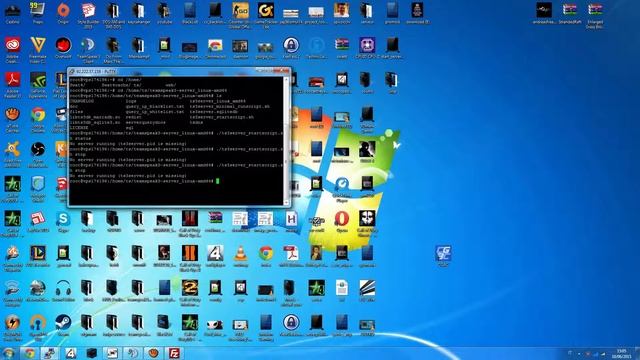Open the Skype desktop shortcut
This screenshot has width=640, height=360.
[x=63, y=222]
